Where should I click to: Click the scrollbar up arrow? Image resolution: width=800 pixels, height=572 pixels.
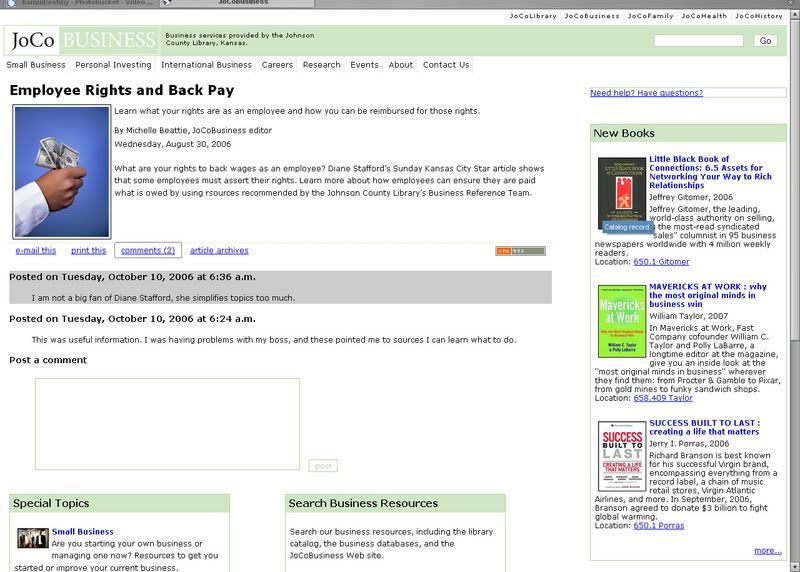795,15
